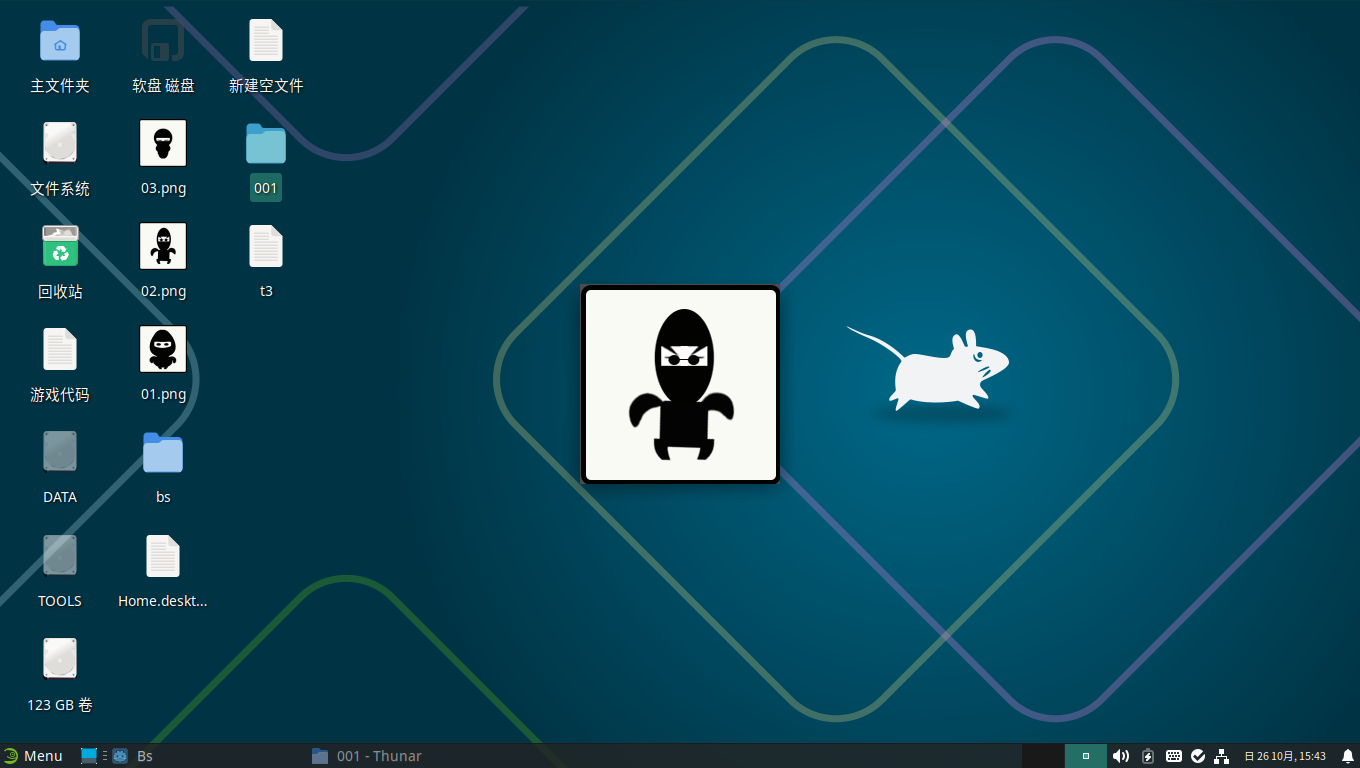Open the clock date display
Image resolution: width=1360 pixels, height=768 pixels.
tap(1284, 756)
